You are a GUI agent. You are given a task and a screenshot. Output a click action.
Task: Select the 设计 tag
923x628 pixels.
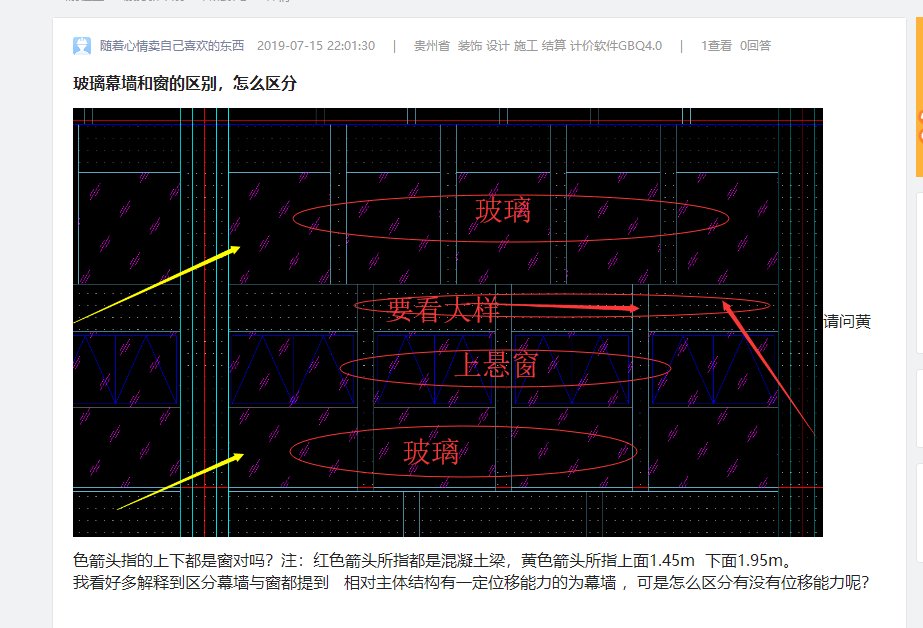[x=497, y=46]
